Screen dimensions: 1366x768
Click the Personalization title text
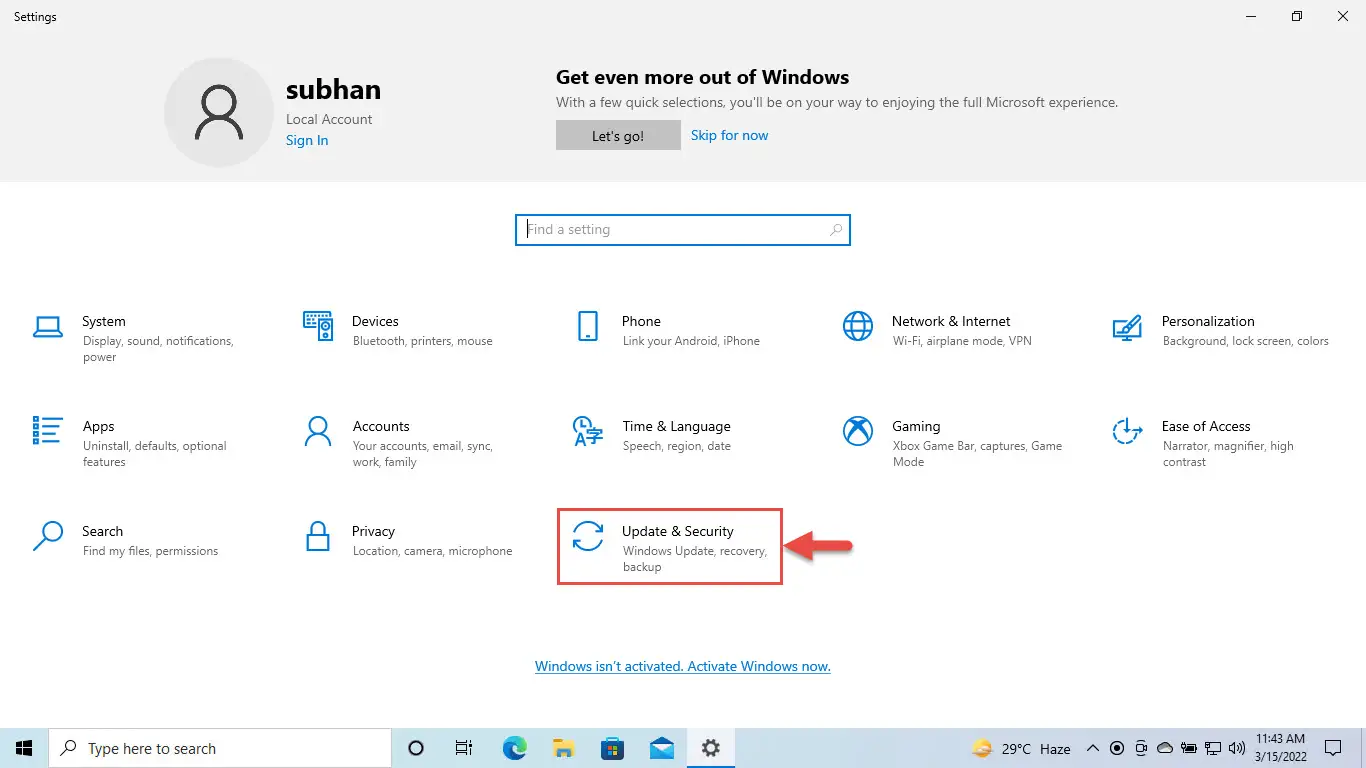click(x=1208, y=321)
